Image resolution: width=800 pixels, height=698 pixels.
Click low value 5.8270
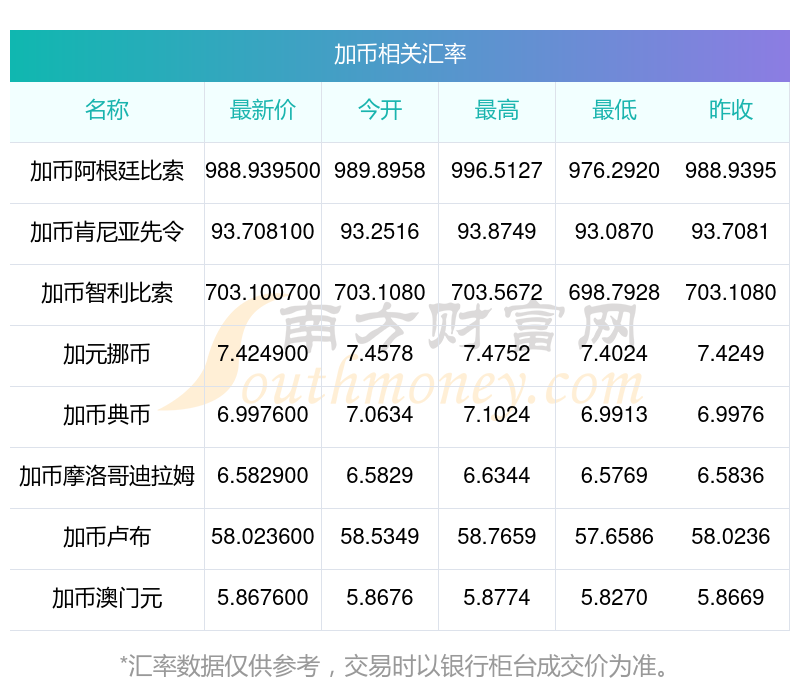(x=614, y=597)
